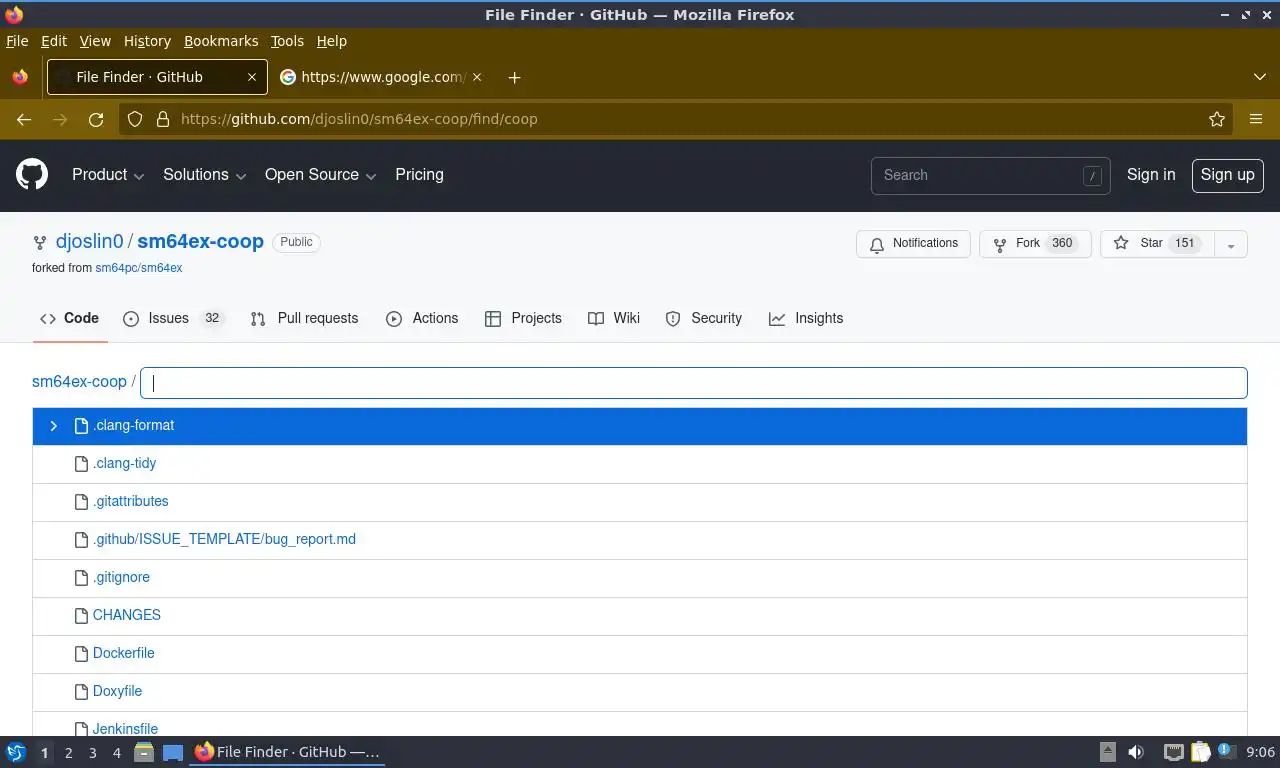The image size is (1280, 768).
Task: Open a new tab with plus
Action: pyautogui.click(x=514, y=77)
